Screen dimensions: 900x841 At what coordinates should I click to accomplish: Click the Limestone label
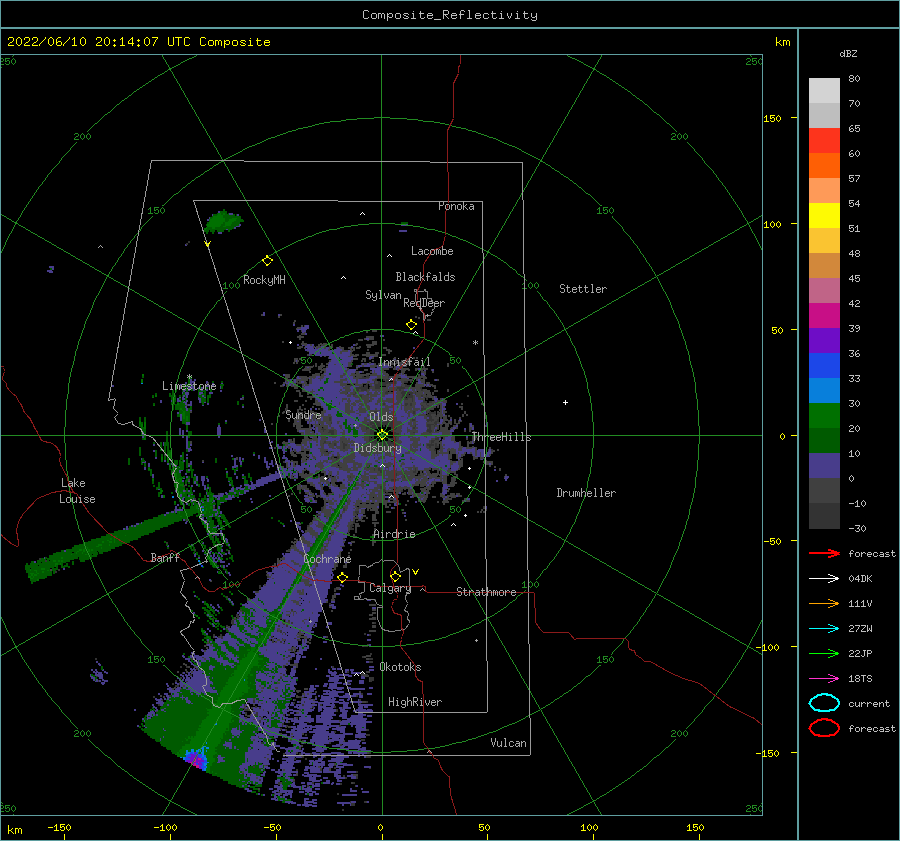pos(189,386)
